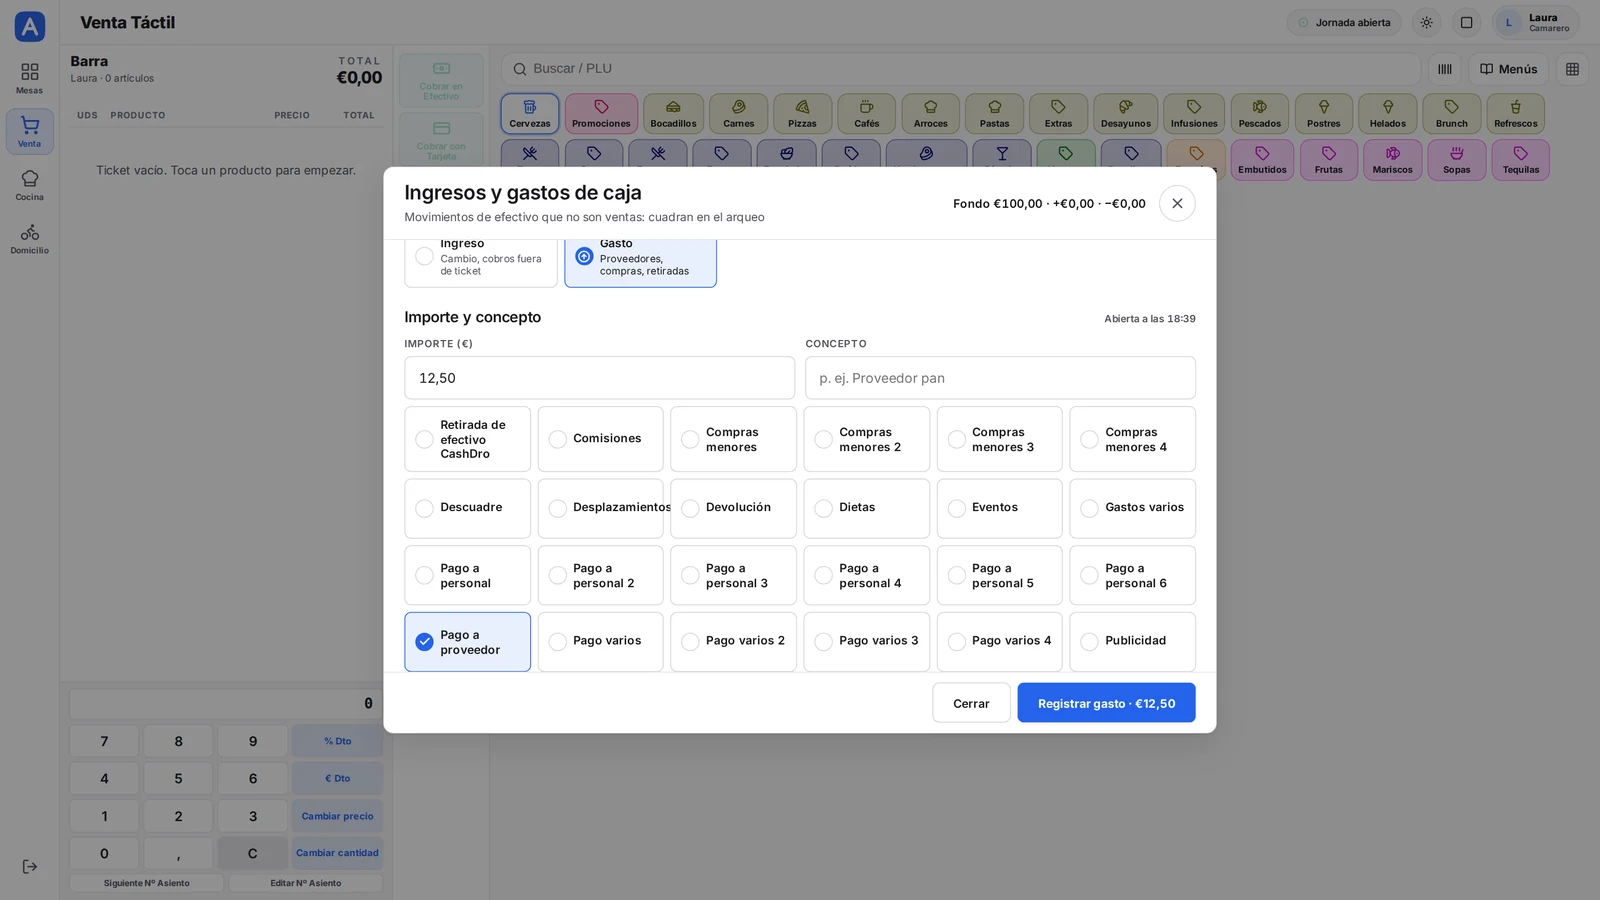Select the Sopas category
The width and height of the screenshot is (1600, 900).
[1456, 160]
